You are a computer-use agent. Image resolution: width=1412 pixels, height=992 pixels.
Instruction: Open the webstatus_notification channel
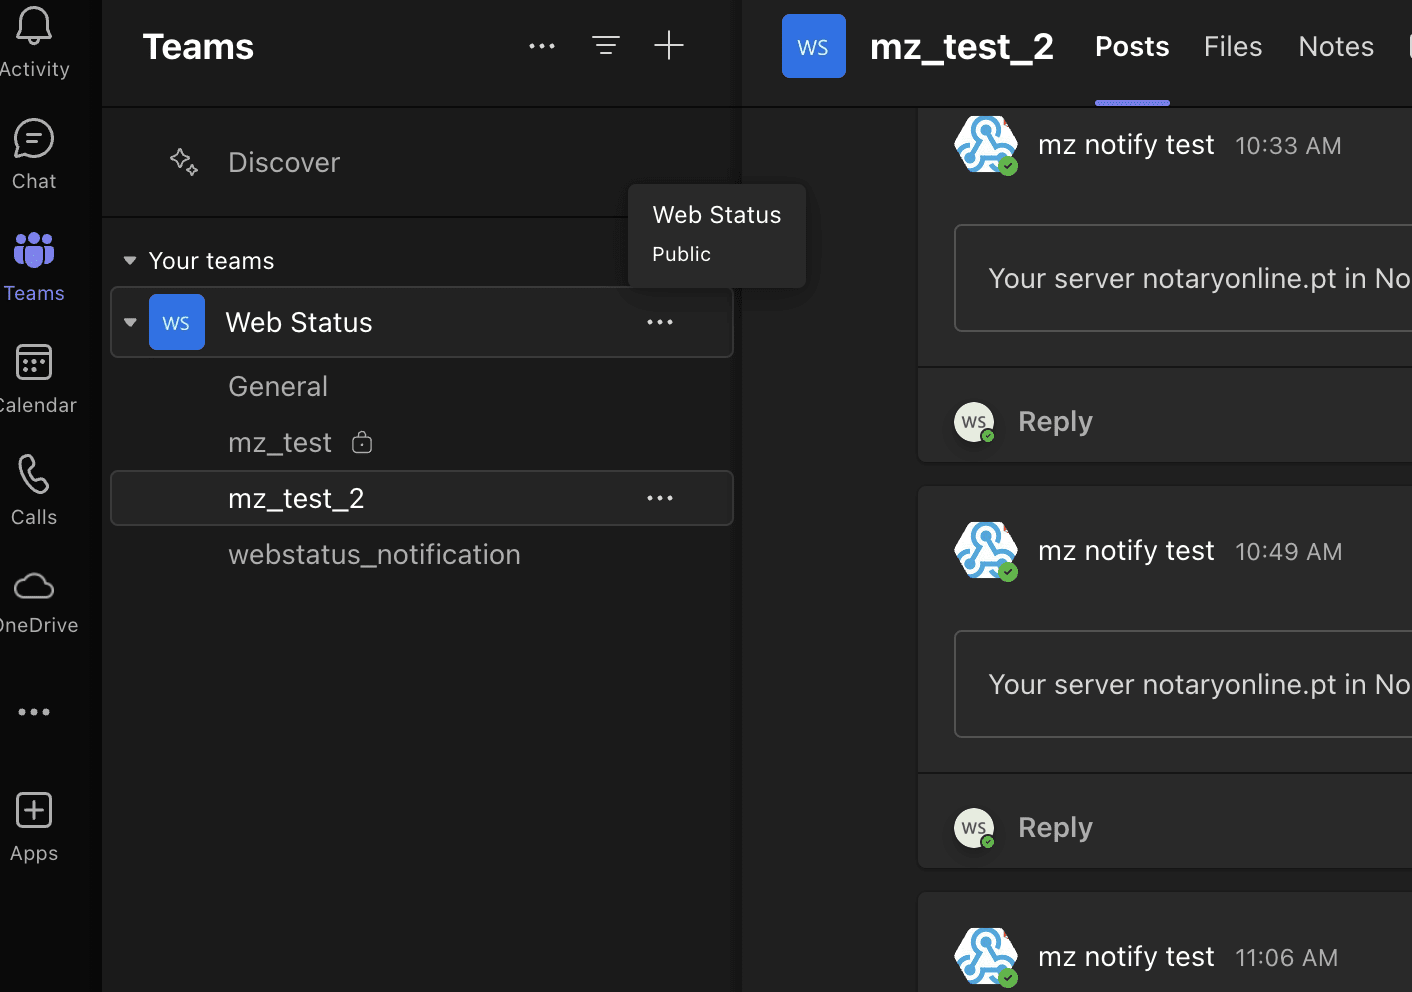click(x=374, y=555)
